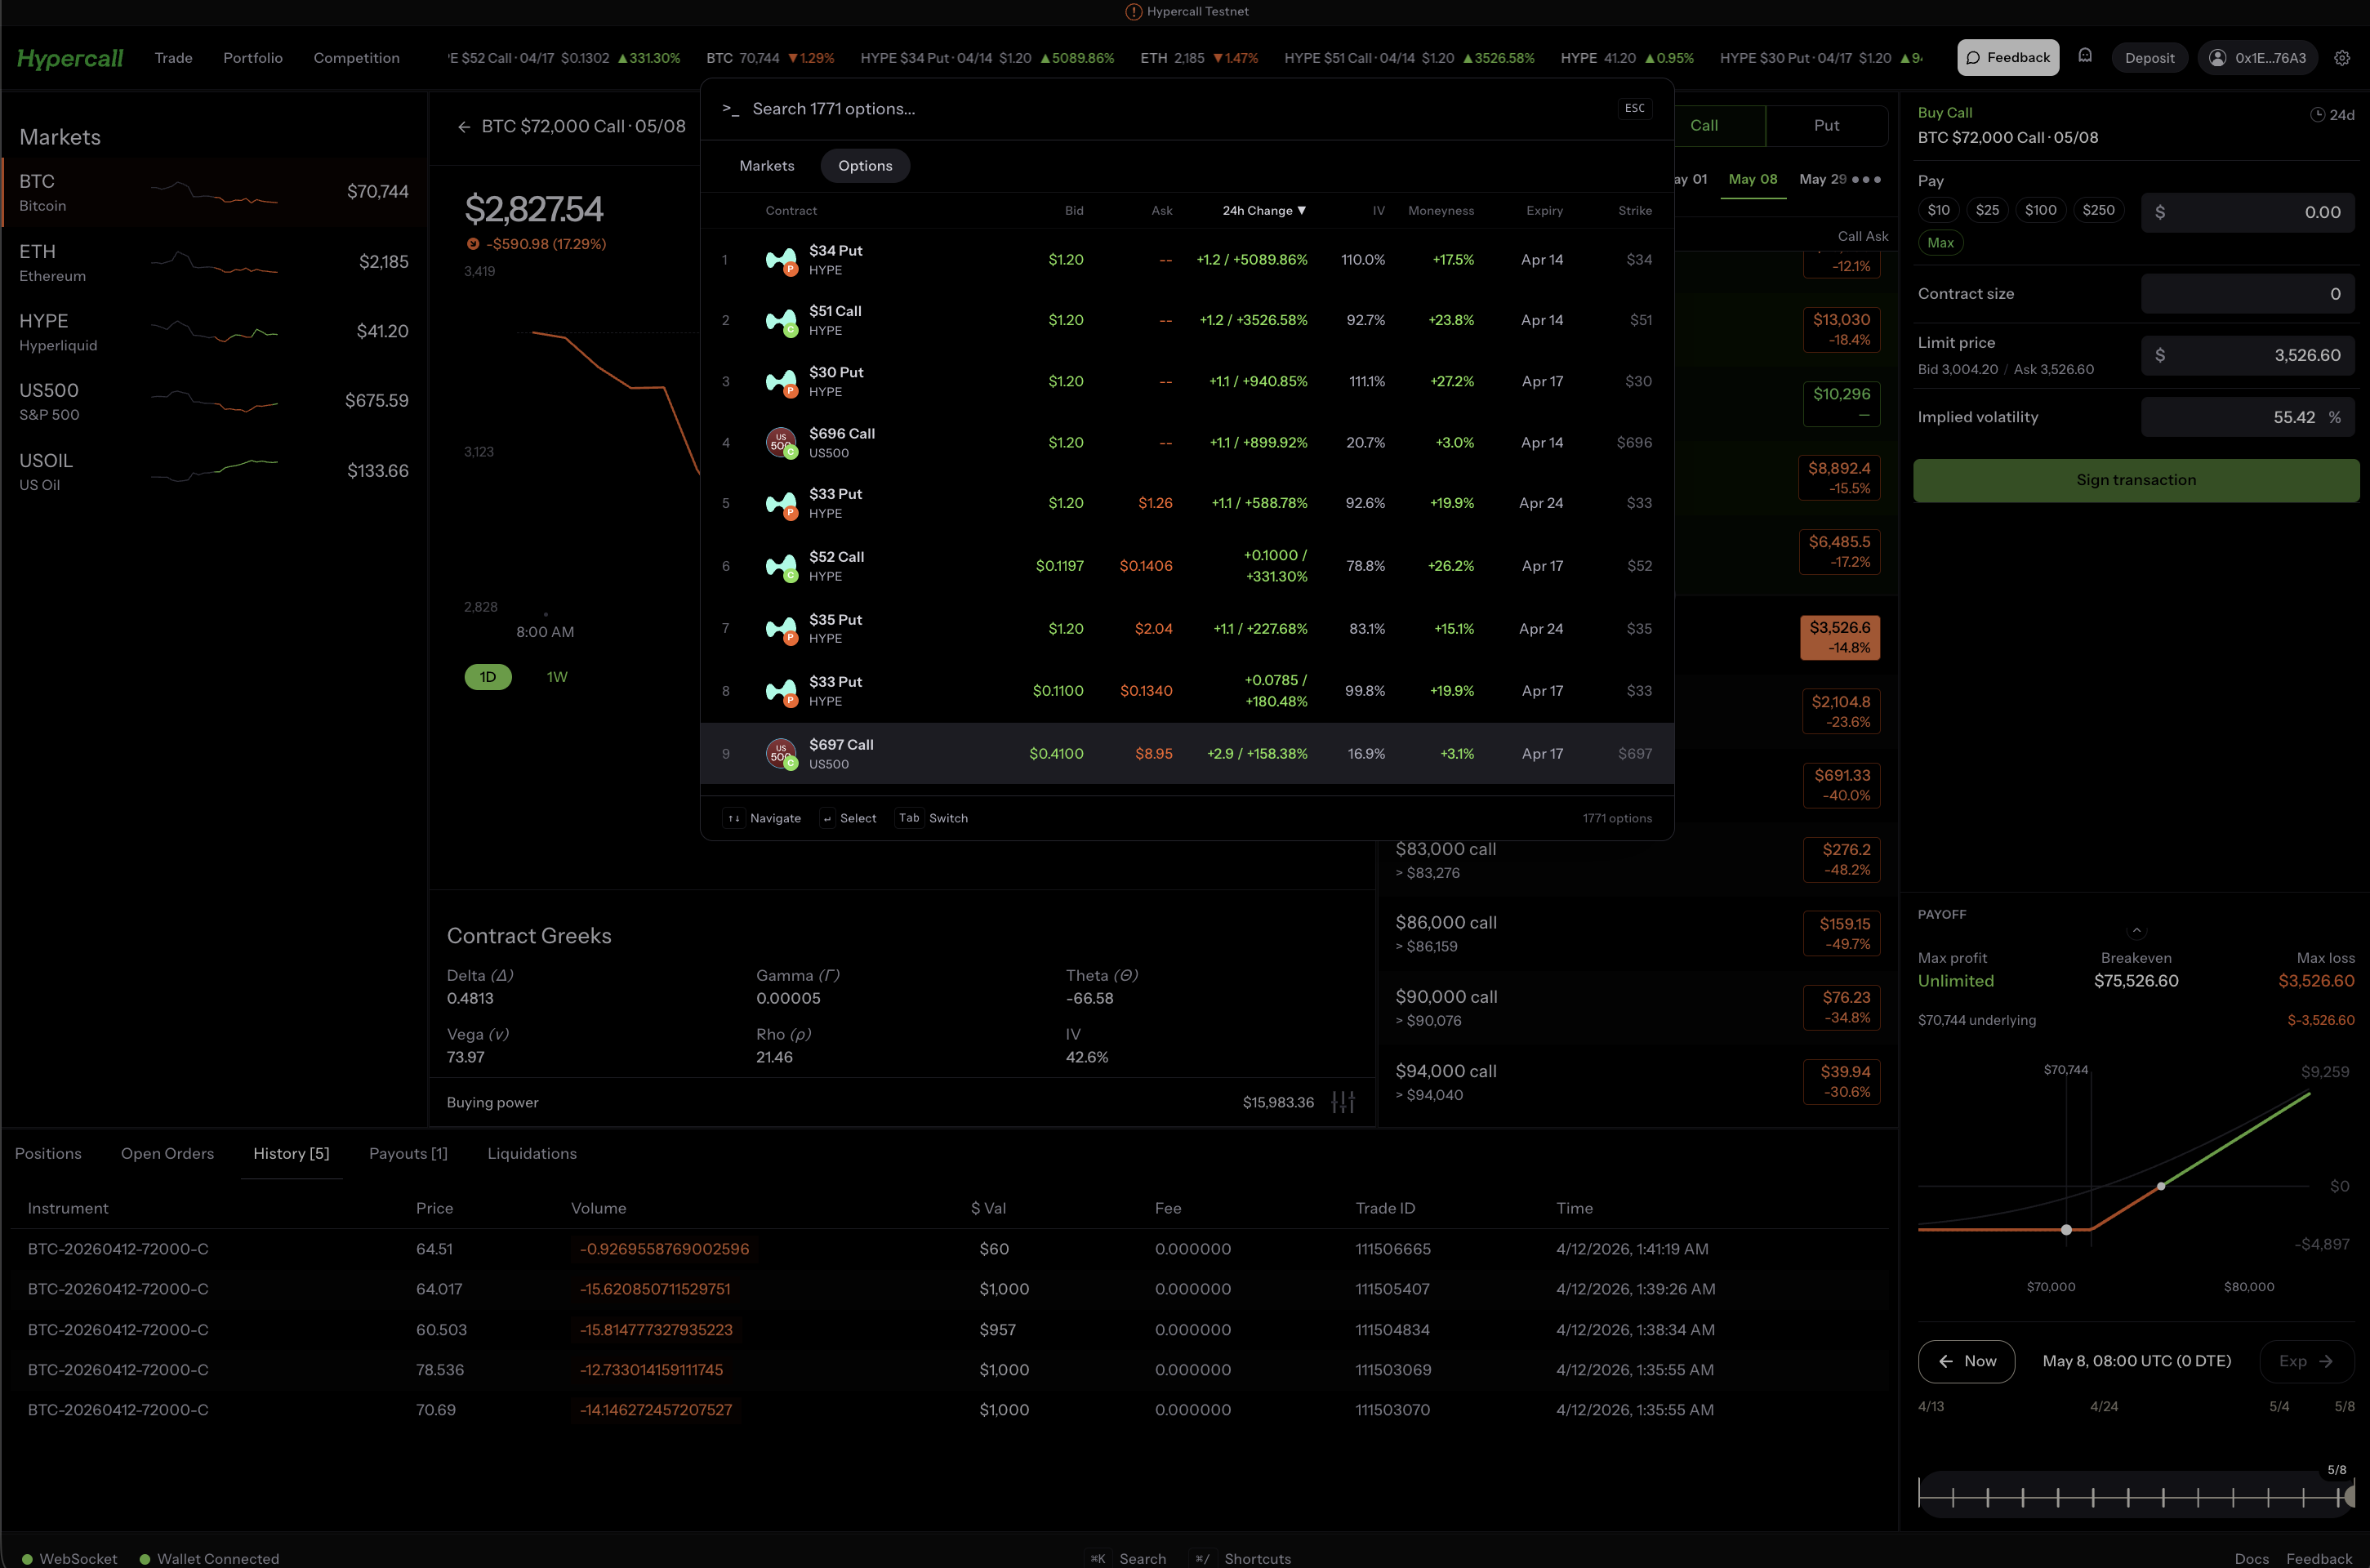Click the Limit price input
This screenshot has width=2370, height=1568.
tap(2248, 355)
